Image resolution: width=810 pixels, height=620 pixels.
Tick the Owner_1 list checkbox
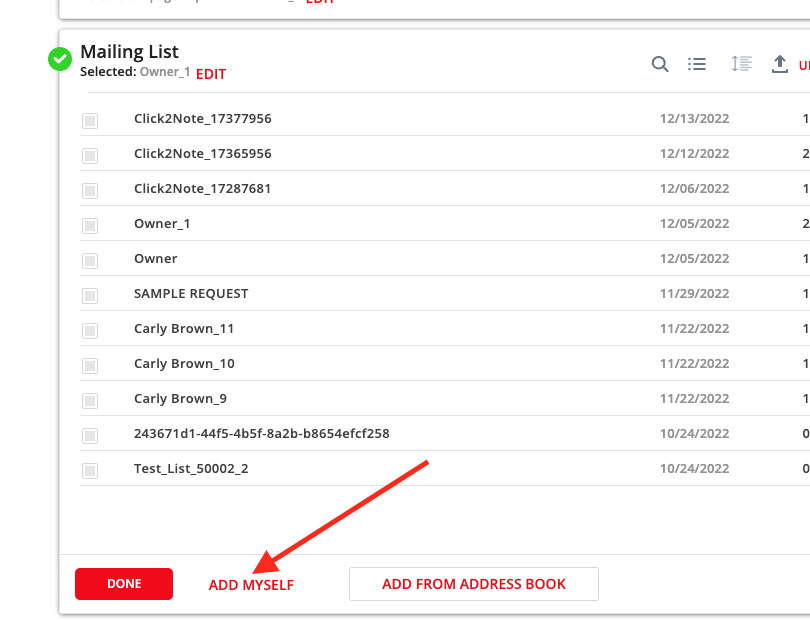(90, 226)
